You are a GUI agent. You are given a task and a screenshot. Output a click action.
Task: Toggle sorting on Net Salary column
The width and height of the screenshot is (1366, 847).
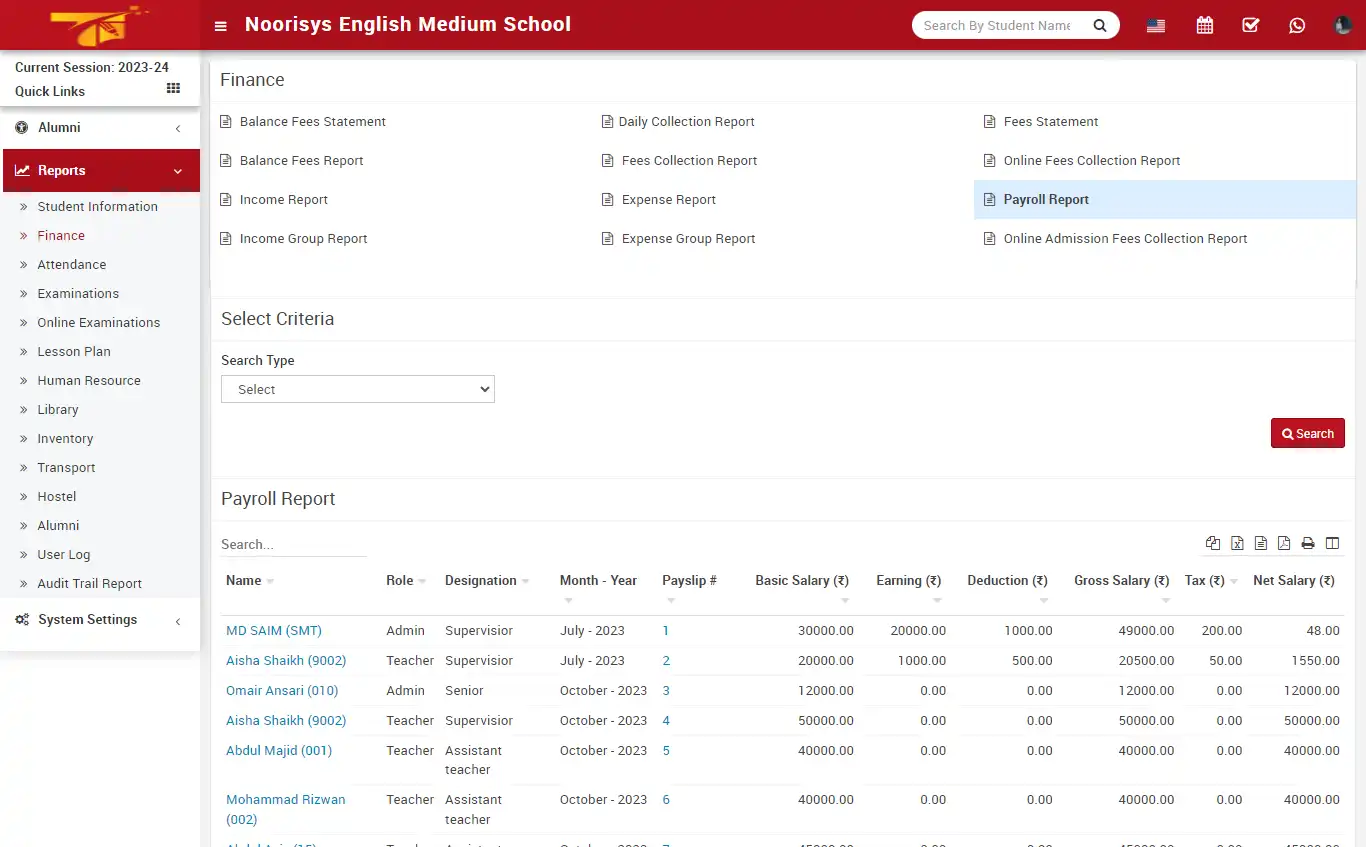1293,580
